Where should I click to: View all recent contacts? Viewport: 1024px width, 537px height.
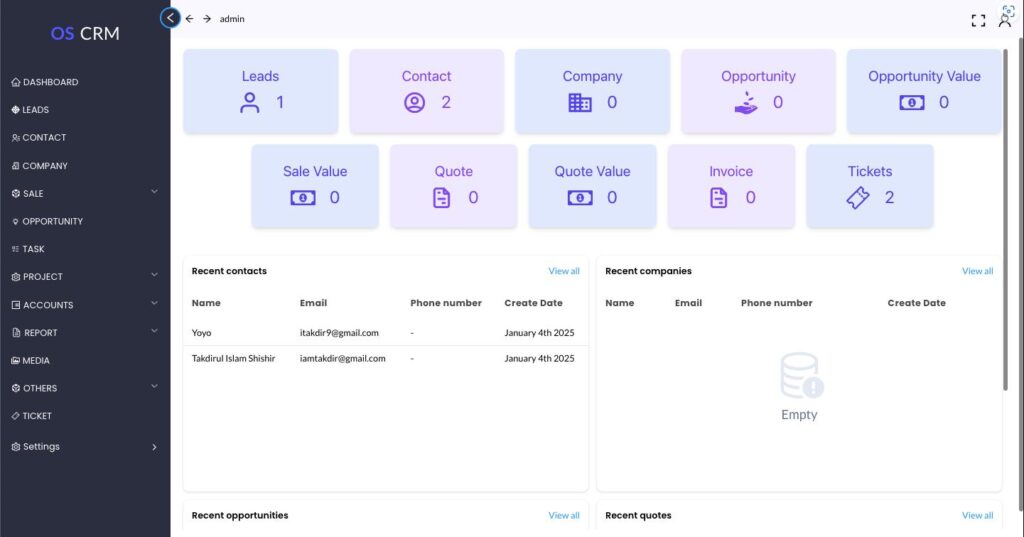(564, 271)
